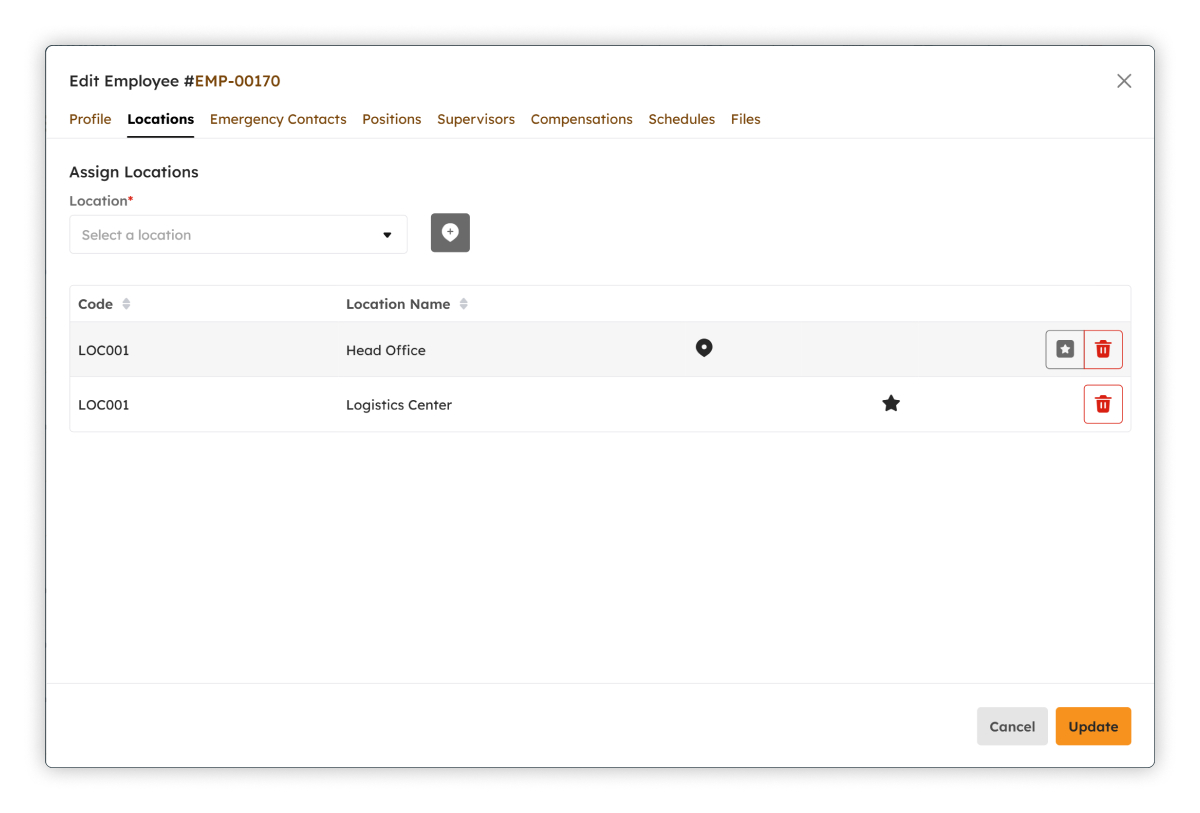1200x813 pixels.
Task: Go to the Positions tab
Action: tap(392, 119)
